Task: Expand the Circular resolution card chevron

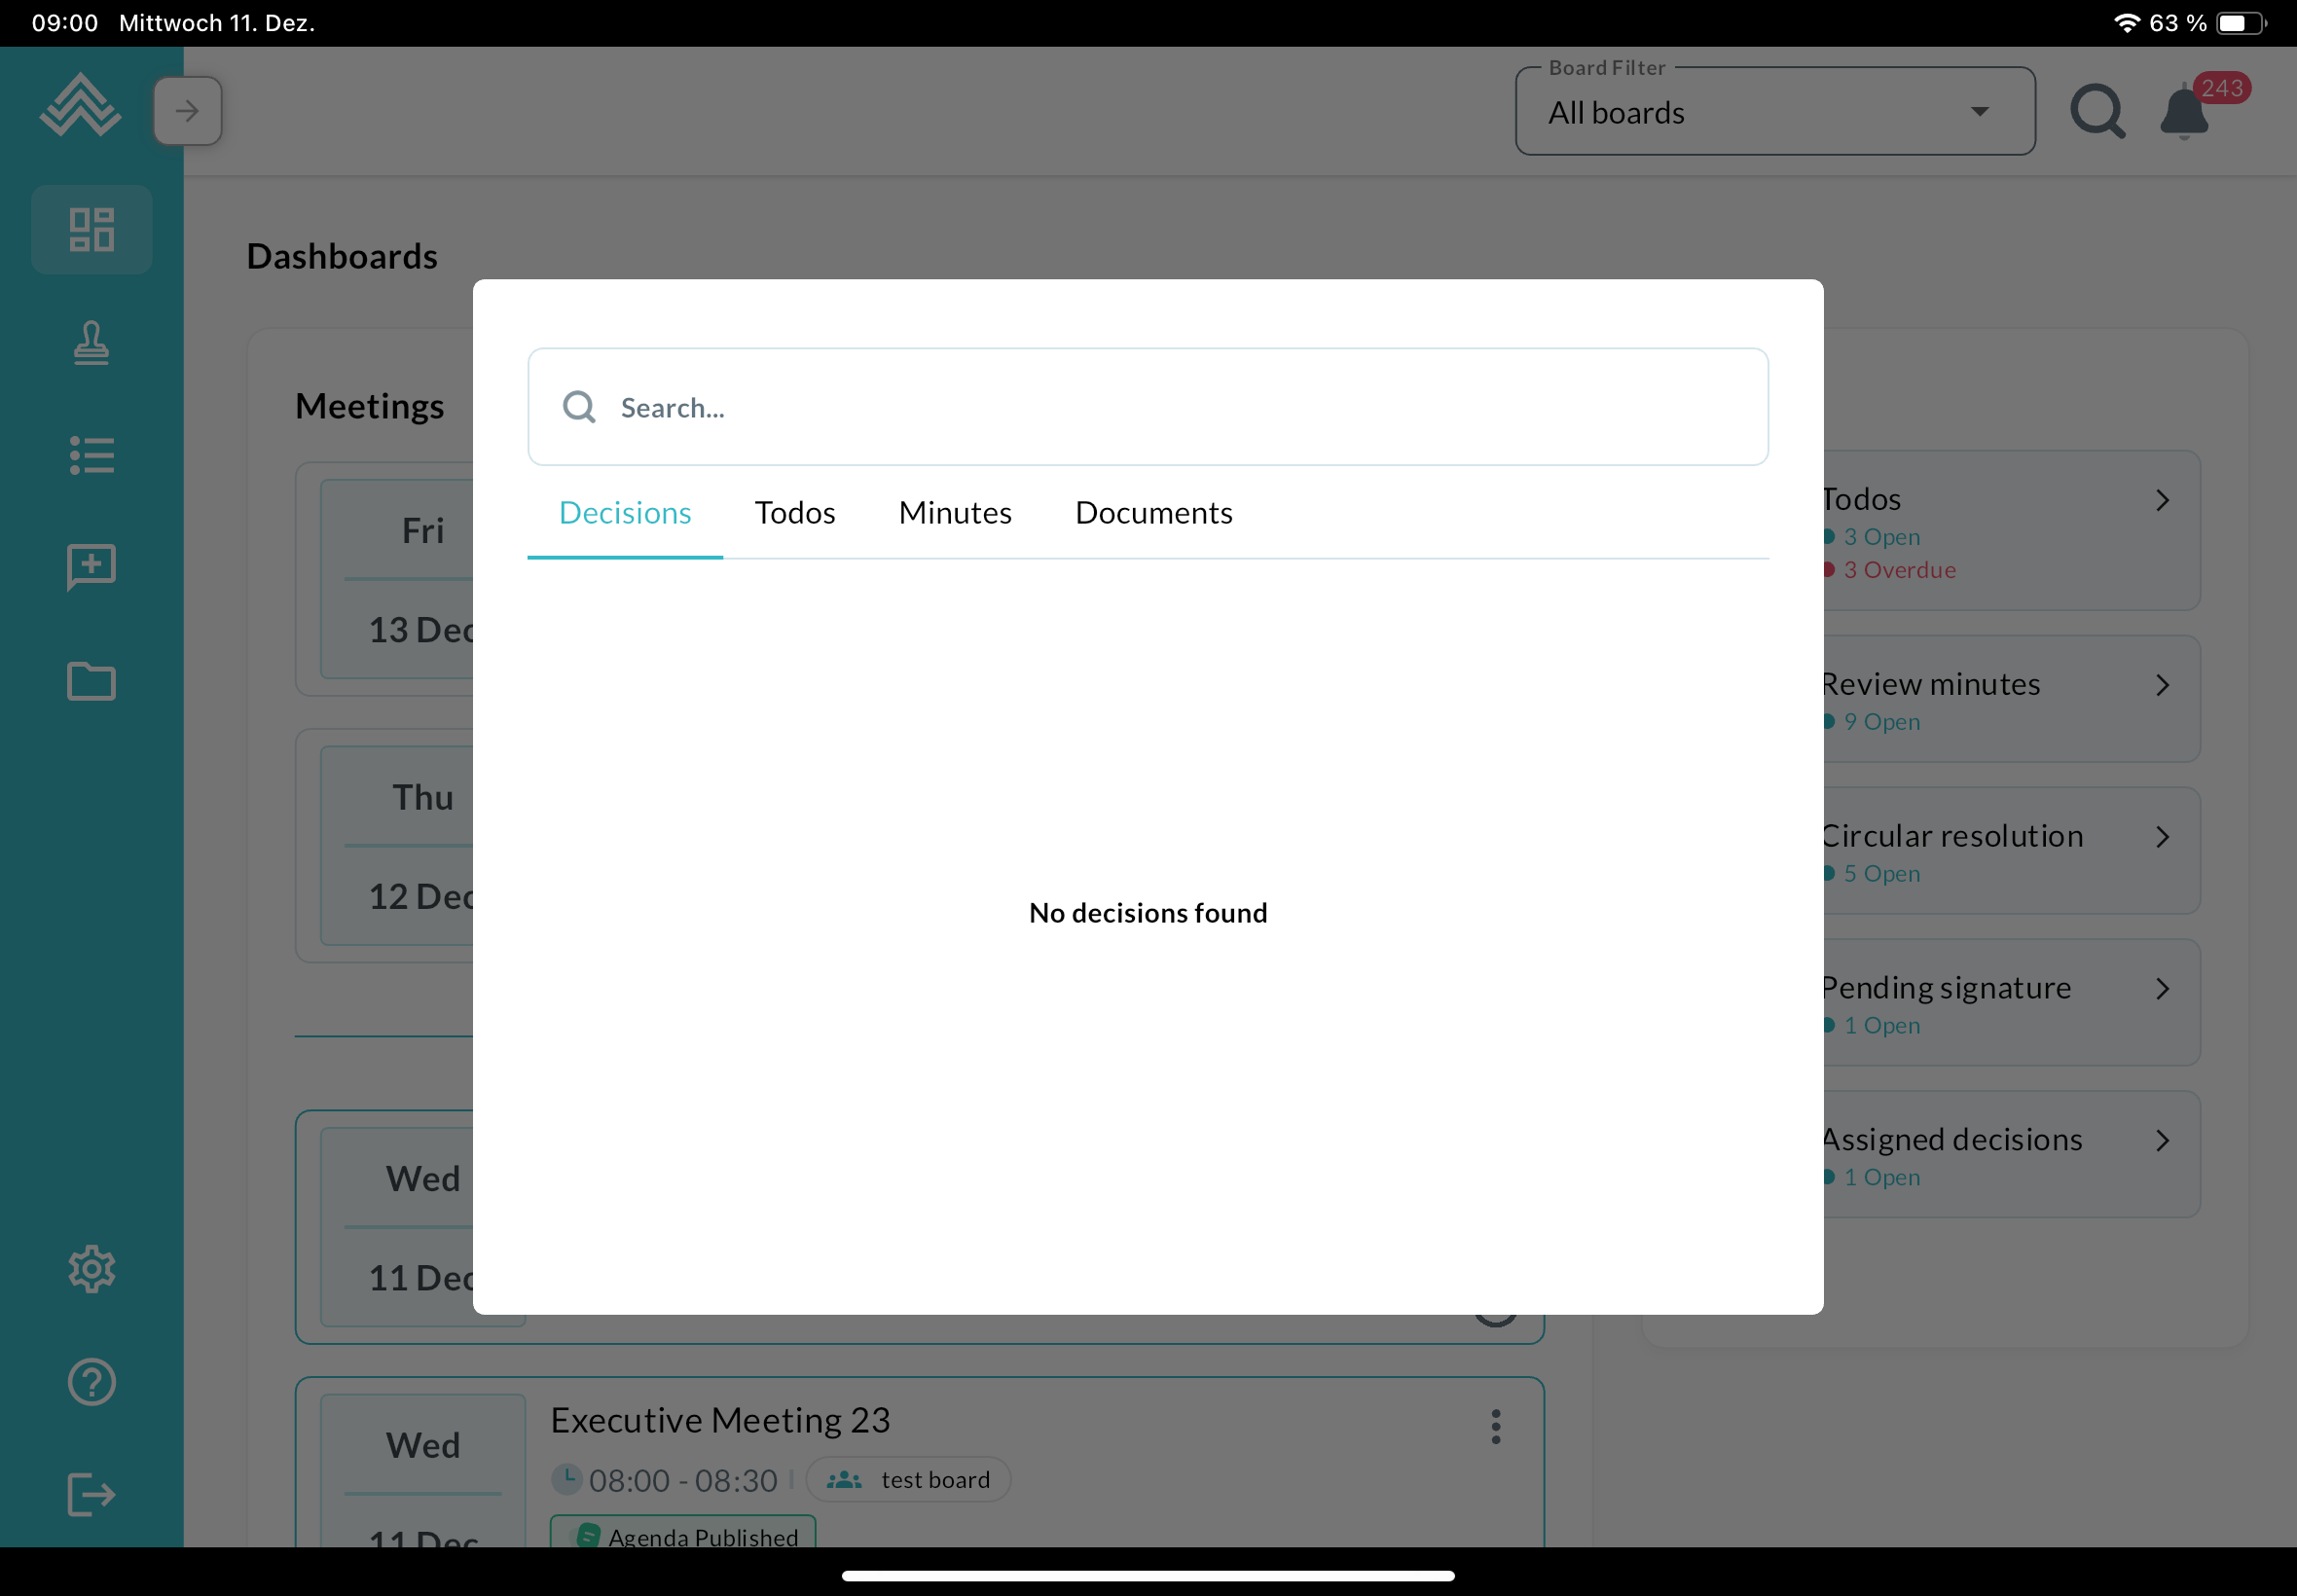Action: coord(2162,837)
